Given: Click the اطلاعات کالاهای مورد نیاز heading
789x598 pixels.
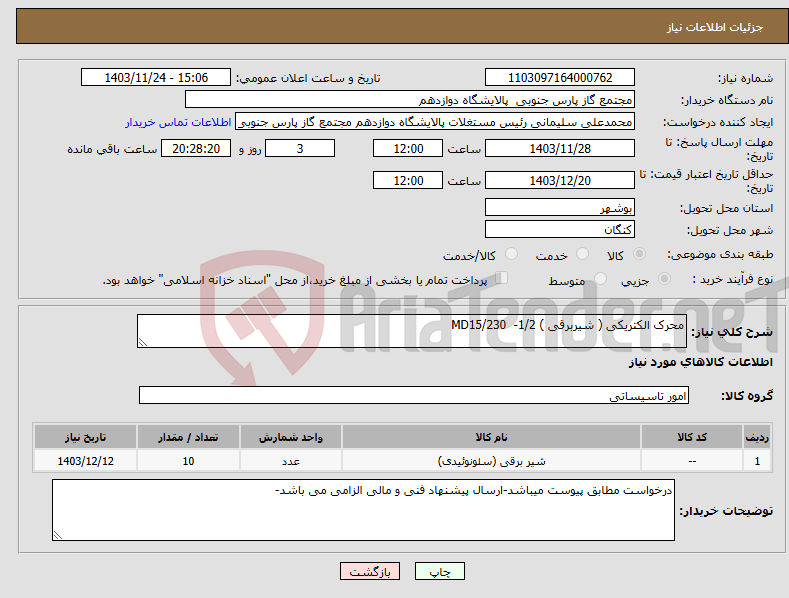Looking at the screenshot, I should (700, 362).
